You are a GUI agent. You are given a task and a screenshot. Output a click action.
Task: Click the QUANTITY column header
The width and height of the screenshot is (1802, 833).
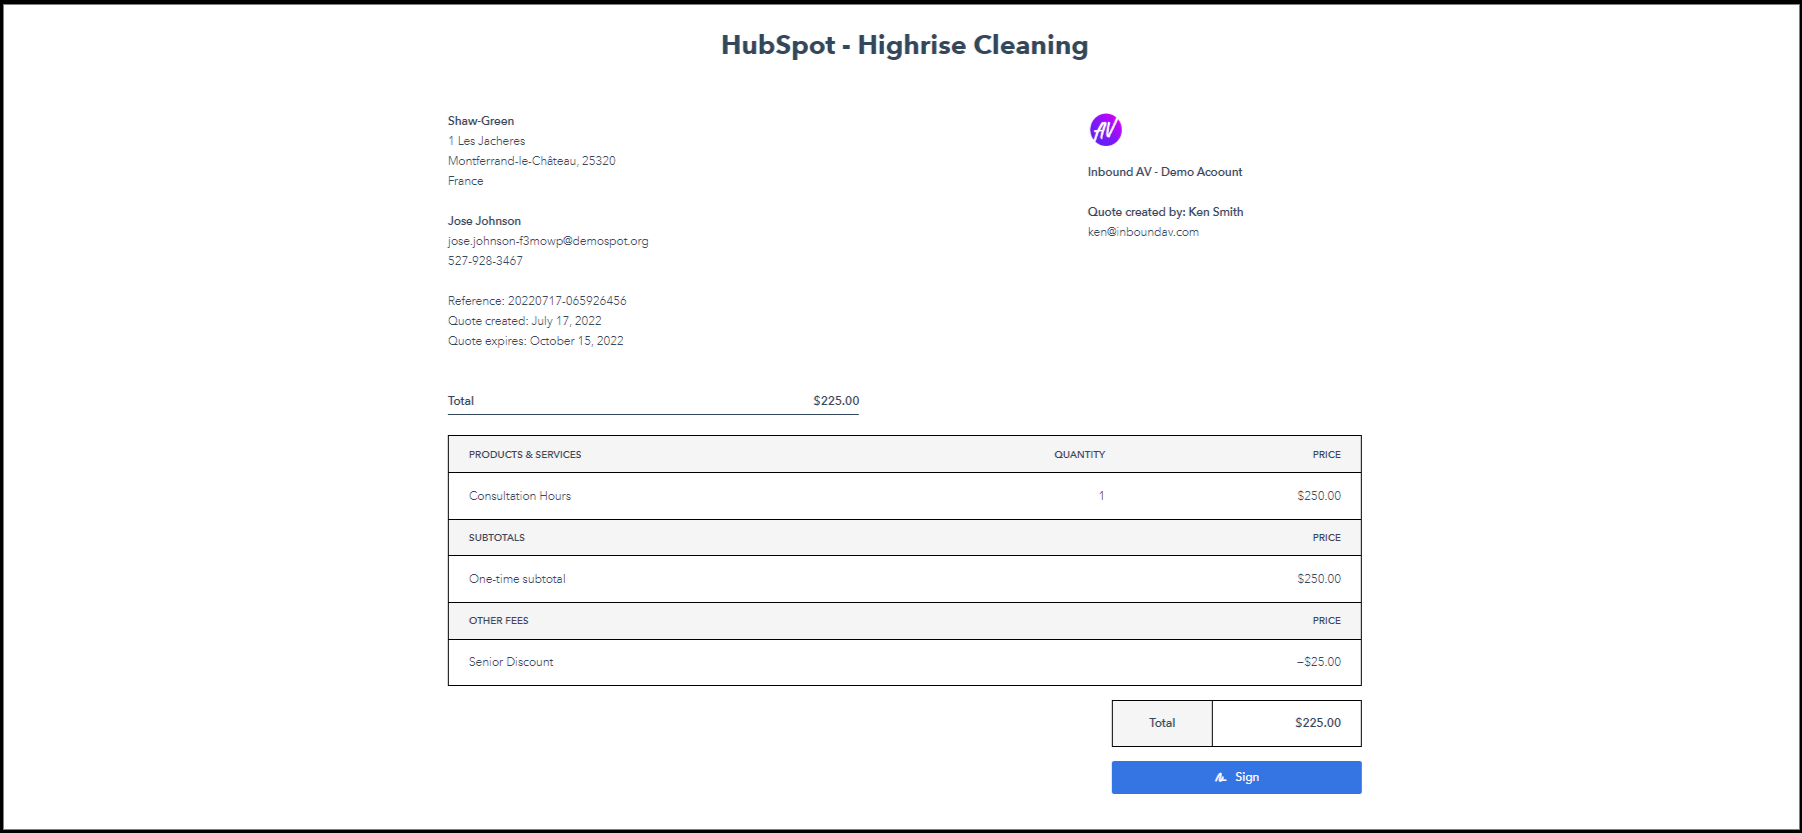click(1080, 455)
